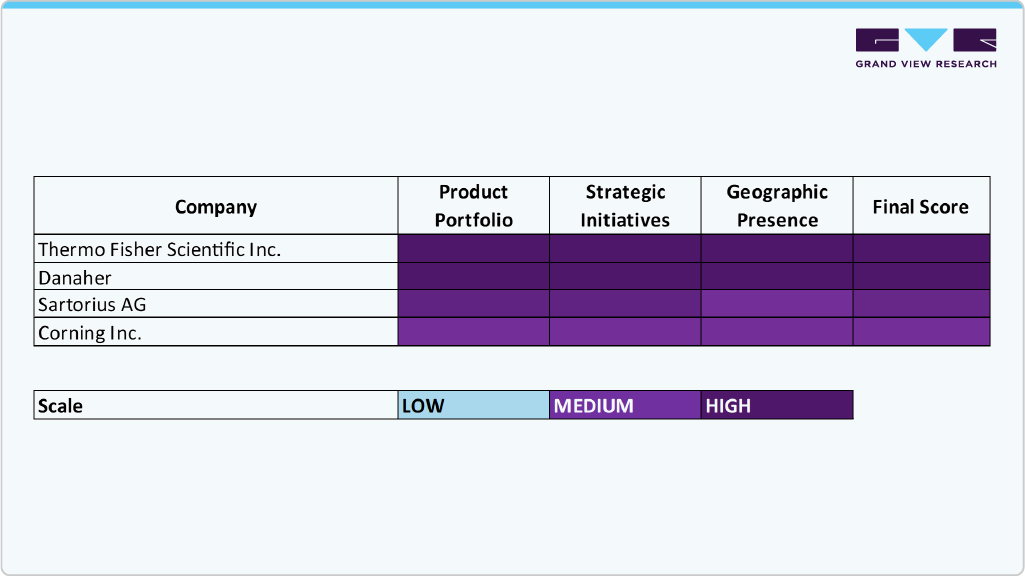Viewport: 1025px width, 576px height.
Task: Select the Final Score header cell
Action: pos(921,206)
